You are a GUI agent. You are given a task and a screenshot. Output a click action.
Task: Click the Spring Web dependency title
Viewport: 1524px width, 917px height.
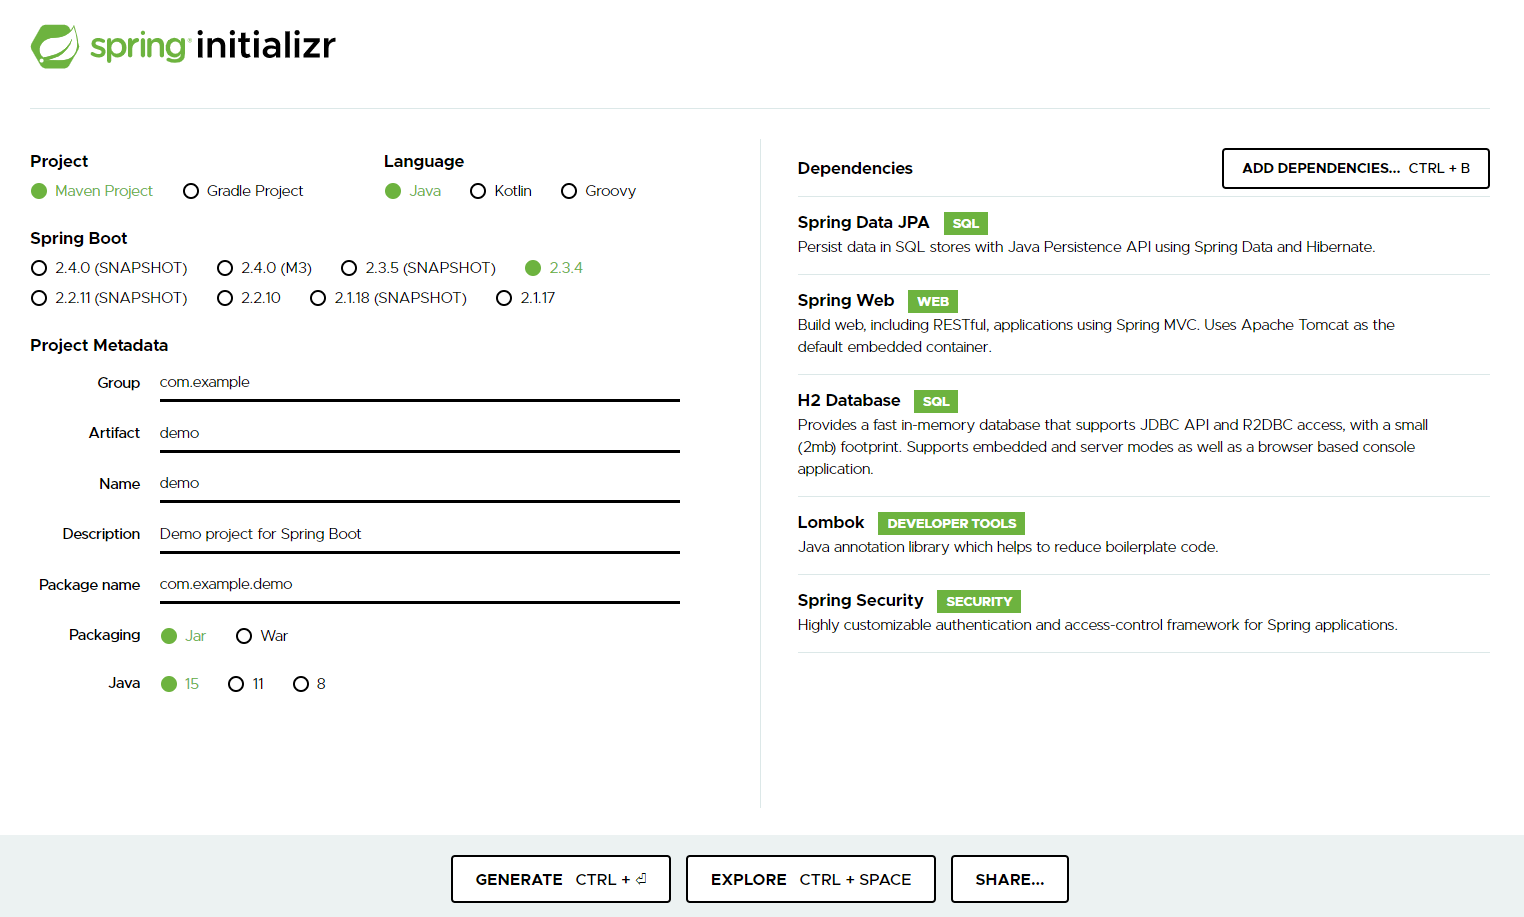coord(846,300)
